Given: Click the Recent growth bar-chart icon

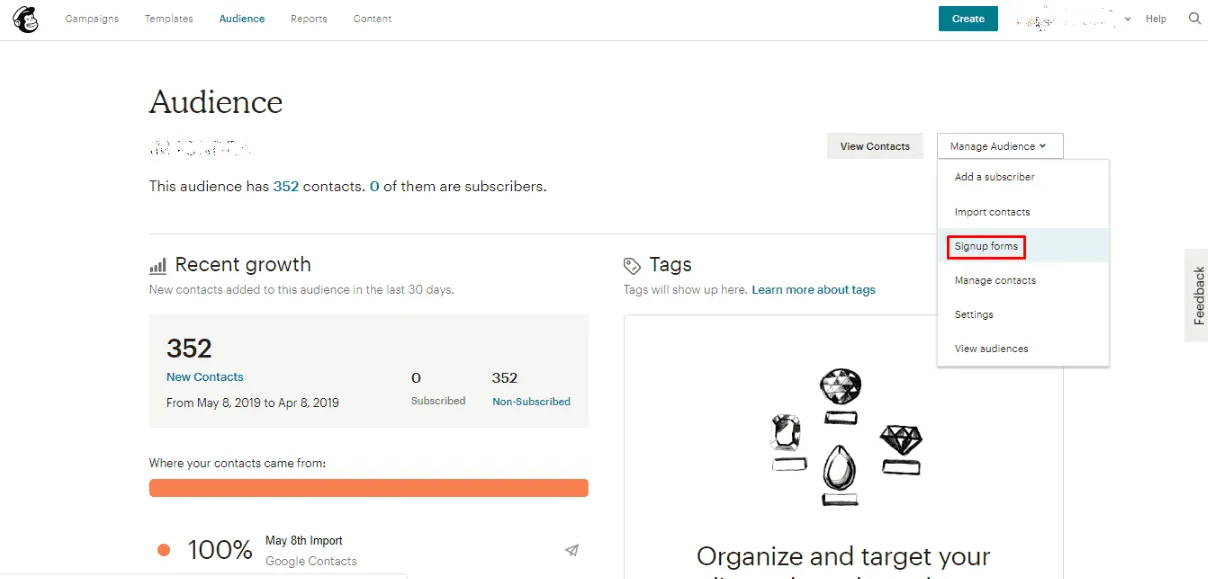Looking at the screenshot, I should tap(158, 263).
